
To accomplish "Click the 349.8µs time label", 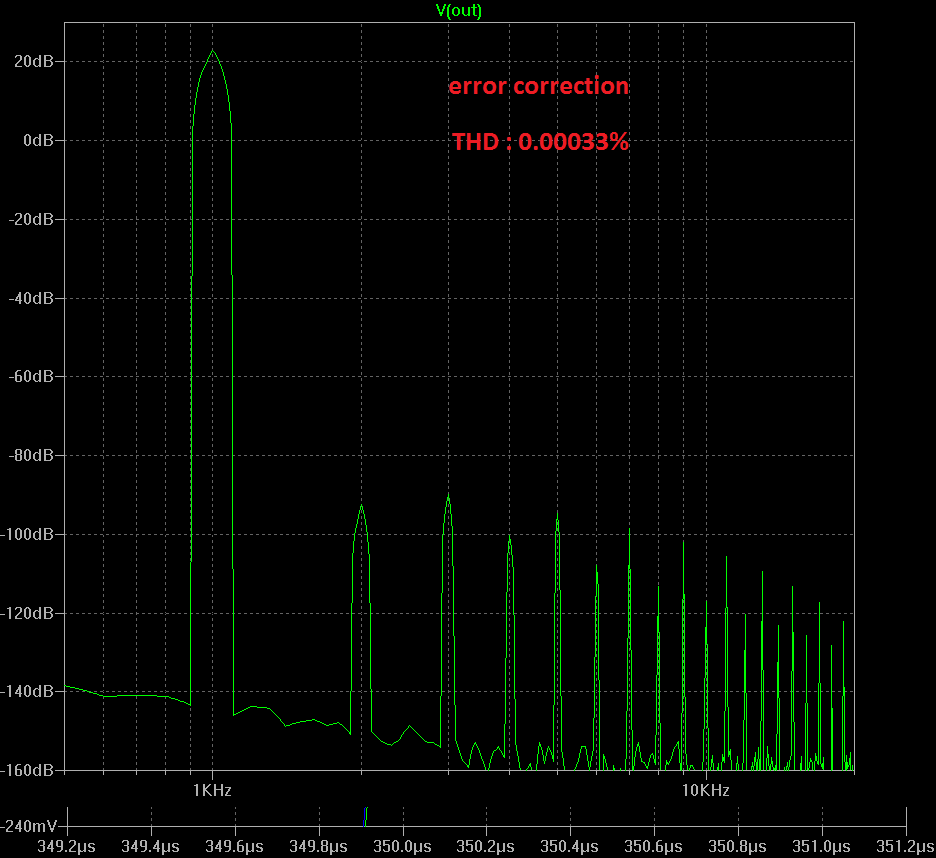I will (318, 847).
